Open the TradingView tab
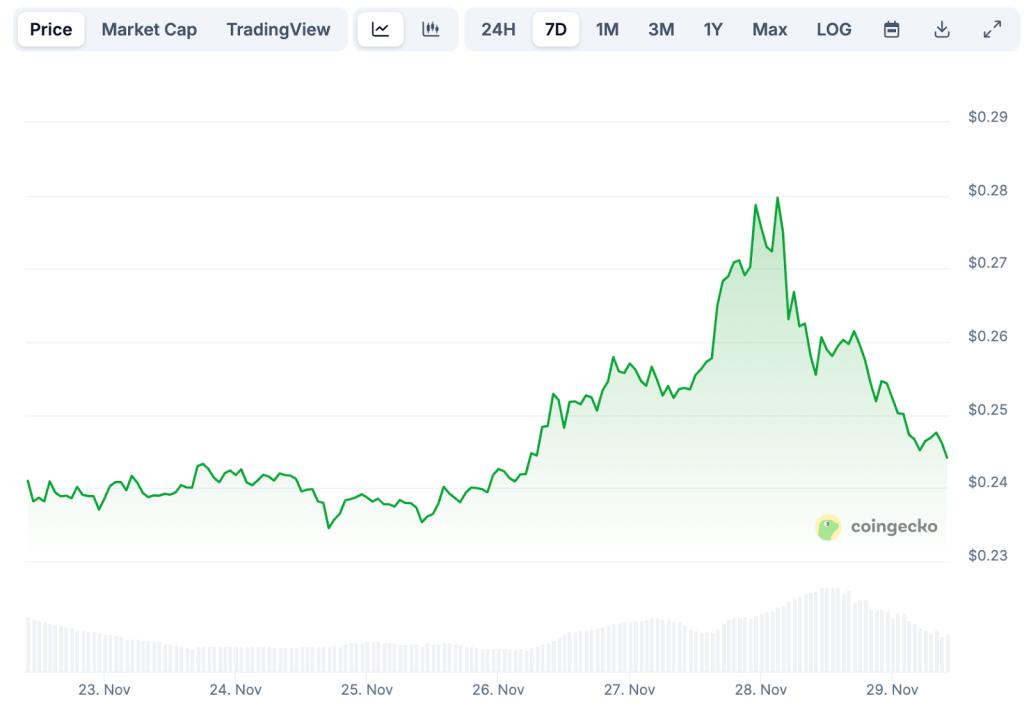The width and height of the screenshot is (1024, 707). (x=278, y=29)
